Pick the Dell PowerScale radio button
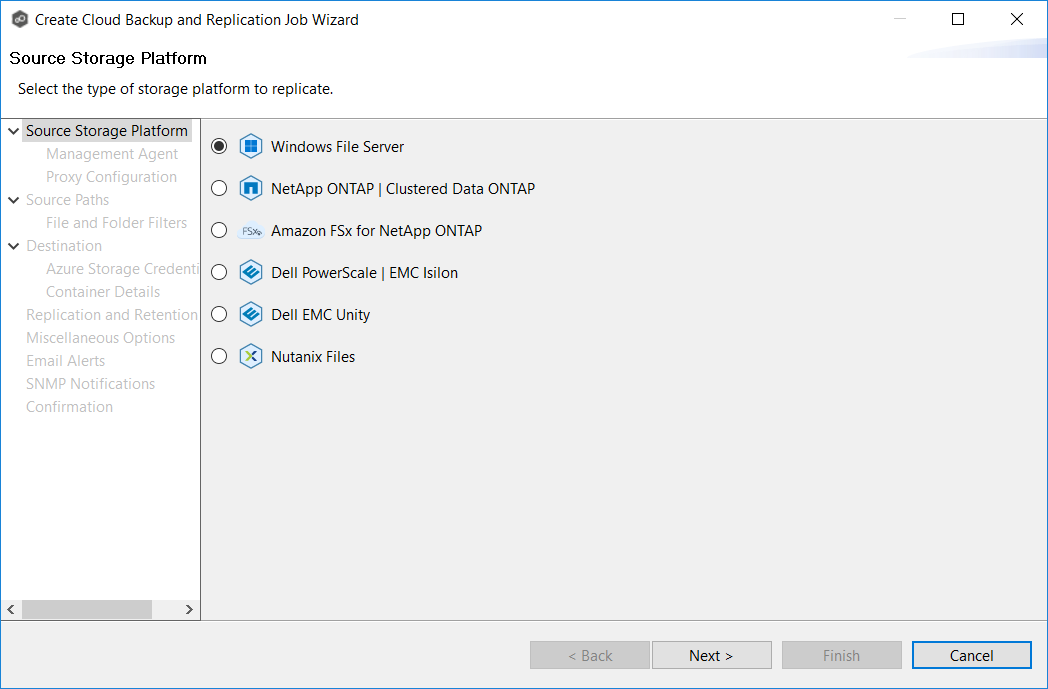 click(x=219, y=273)
